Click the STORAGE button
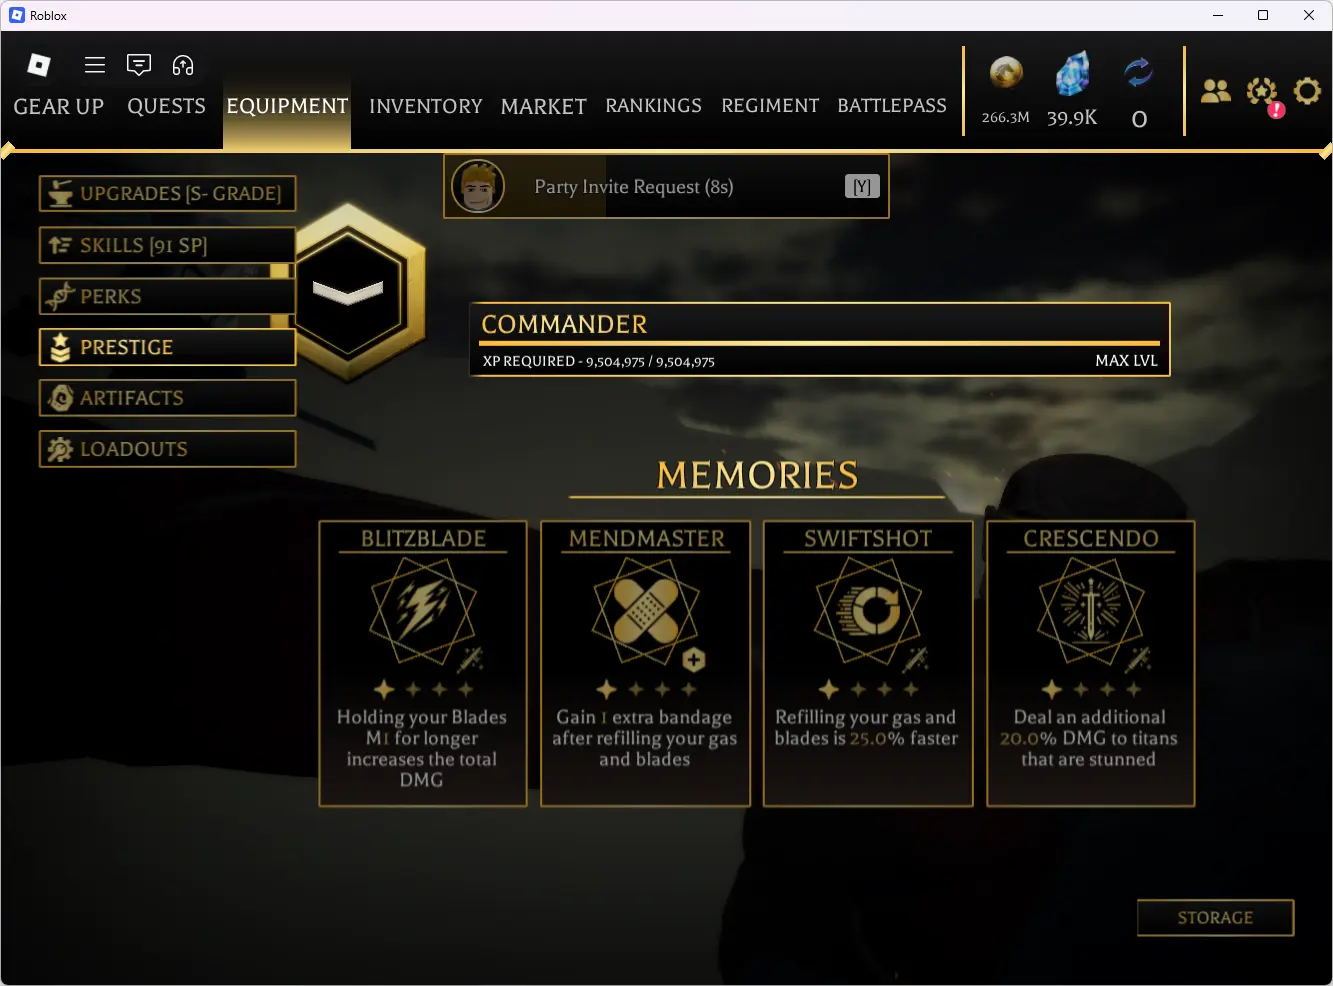The width and height of the screenshot is (1333, 986). coord(1215,918)
